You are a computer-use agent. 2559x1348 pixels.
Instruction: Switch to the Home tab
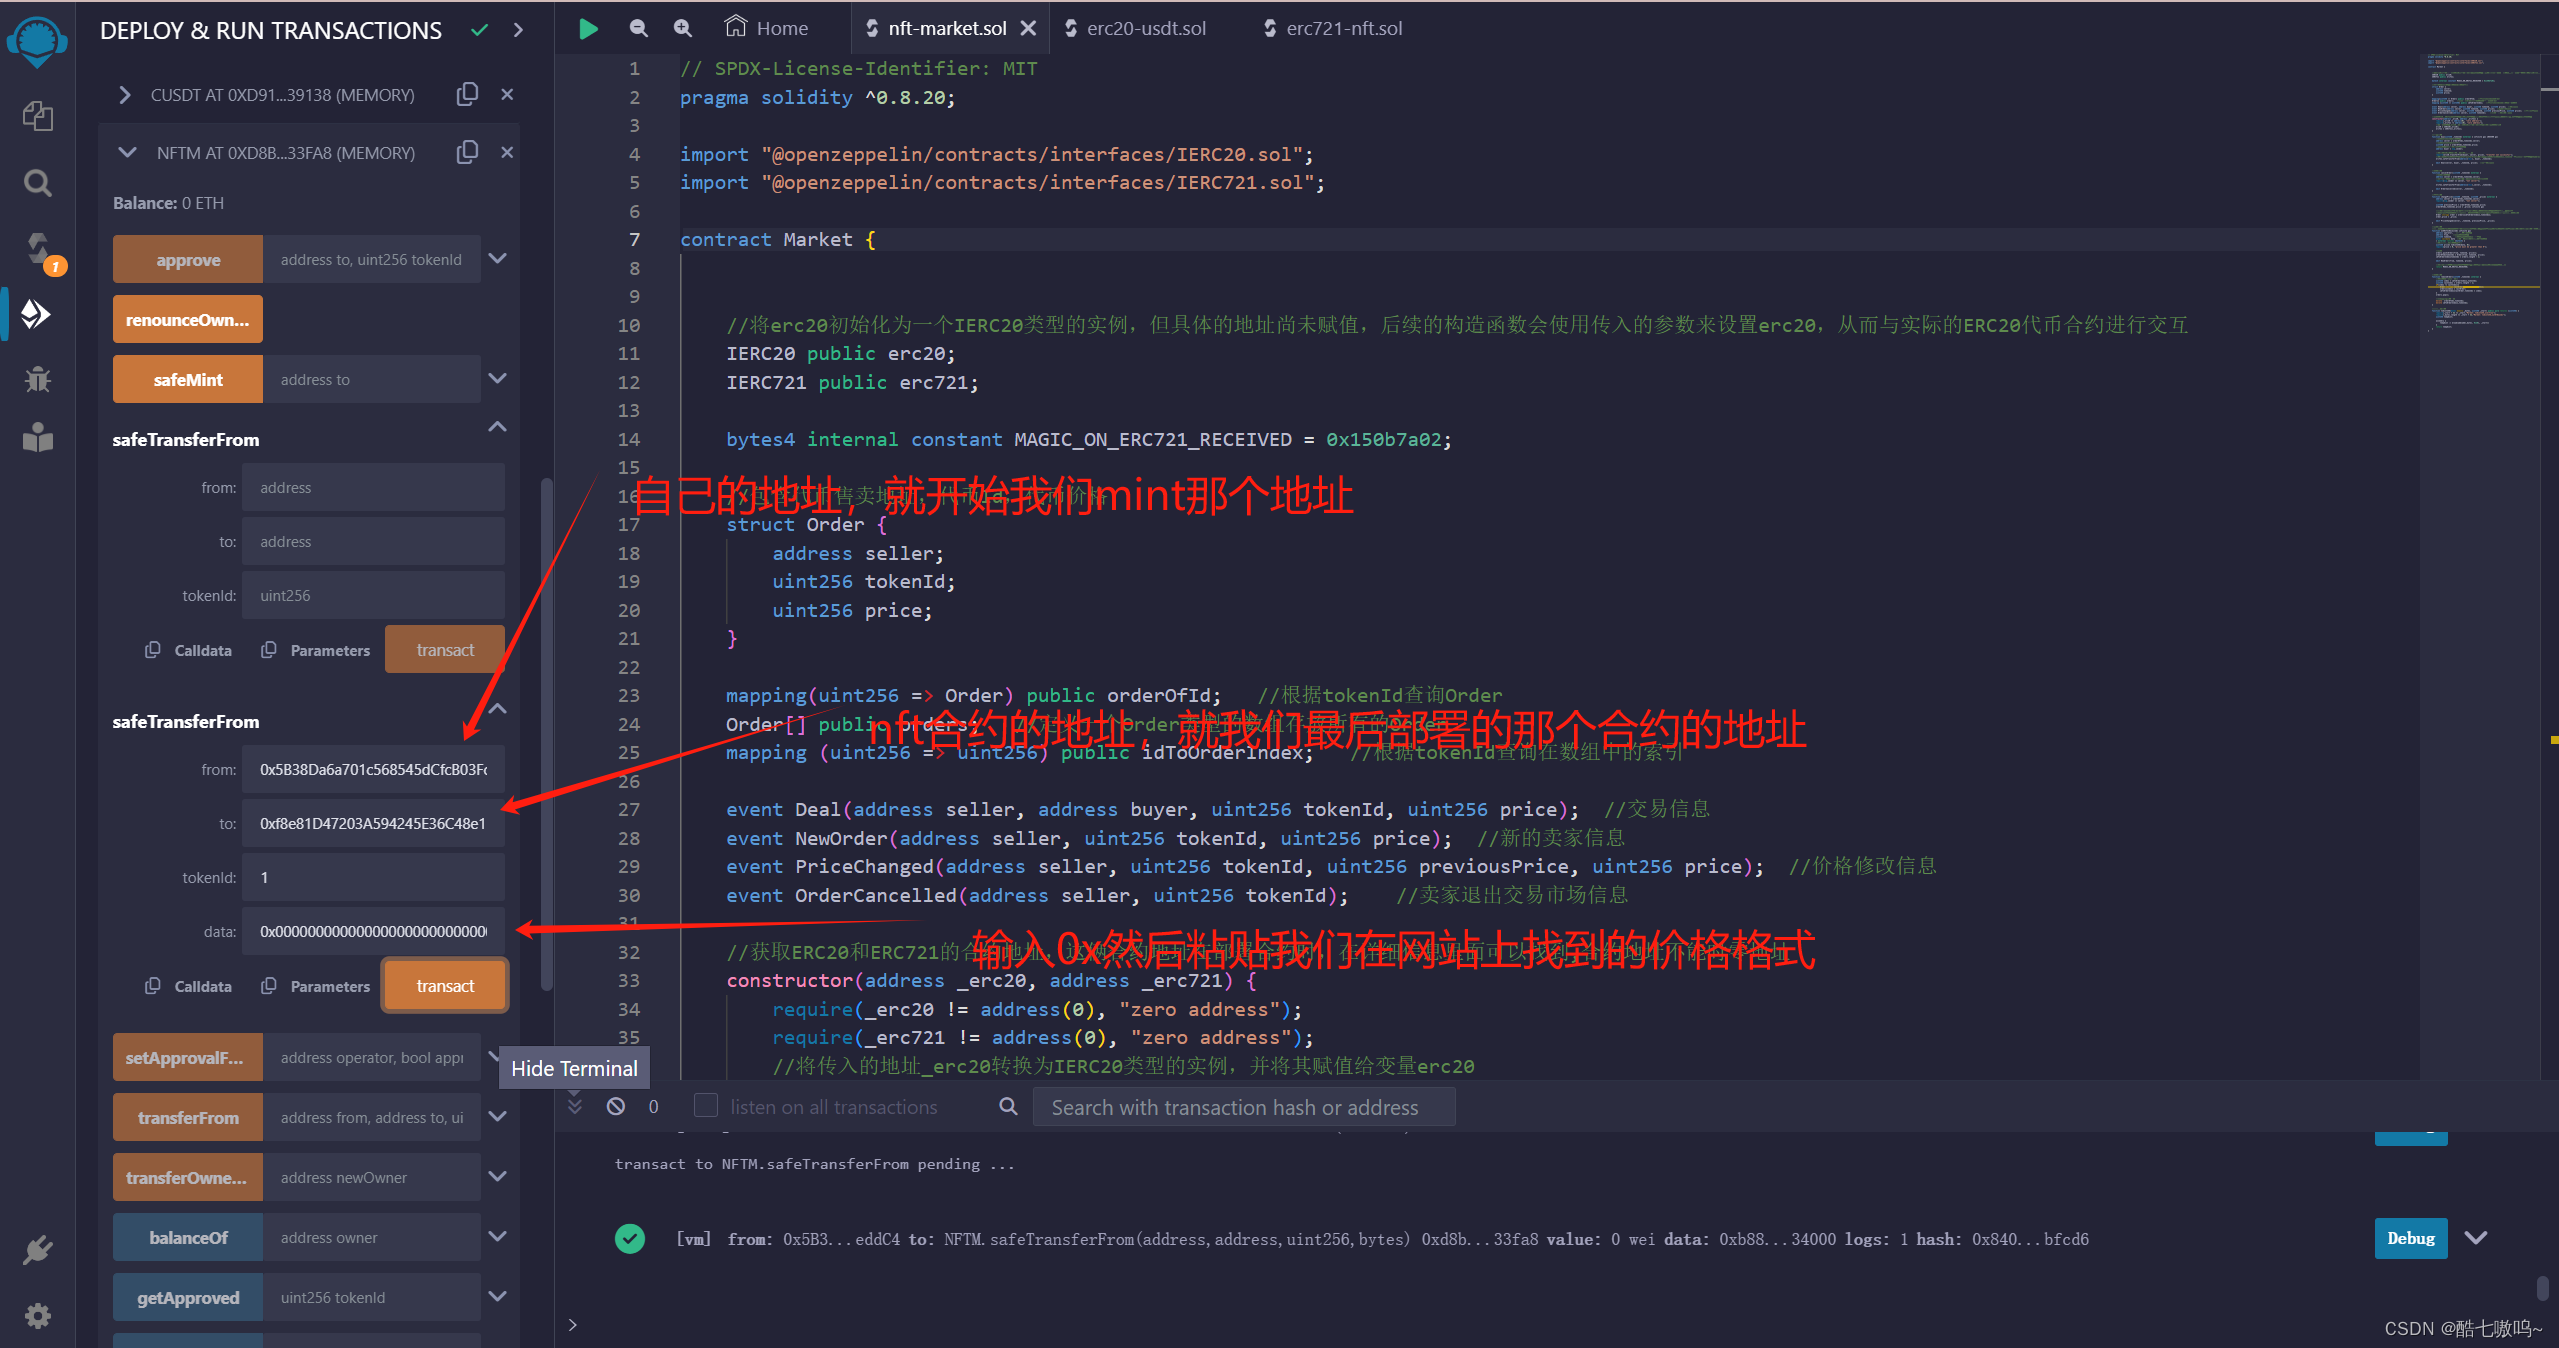point(767,28)
